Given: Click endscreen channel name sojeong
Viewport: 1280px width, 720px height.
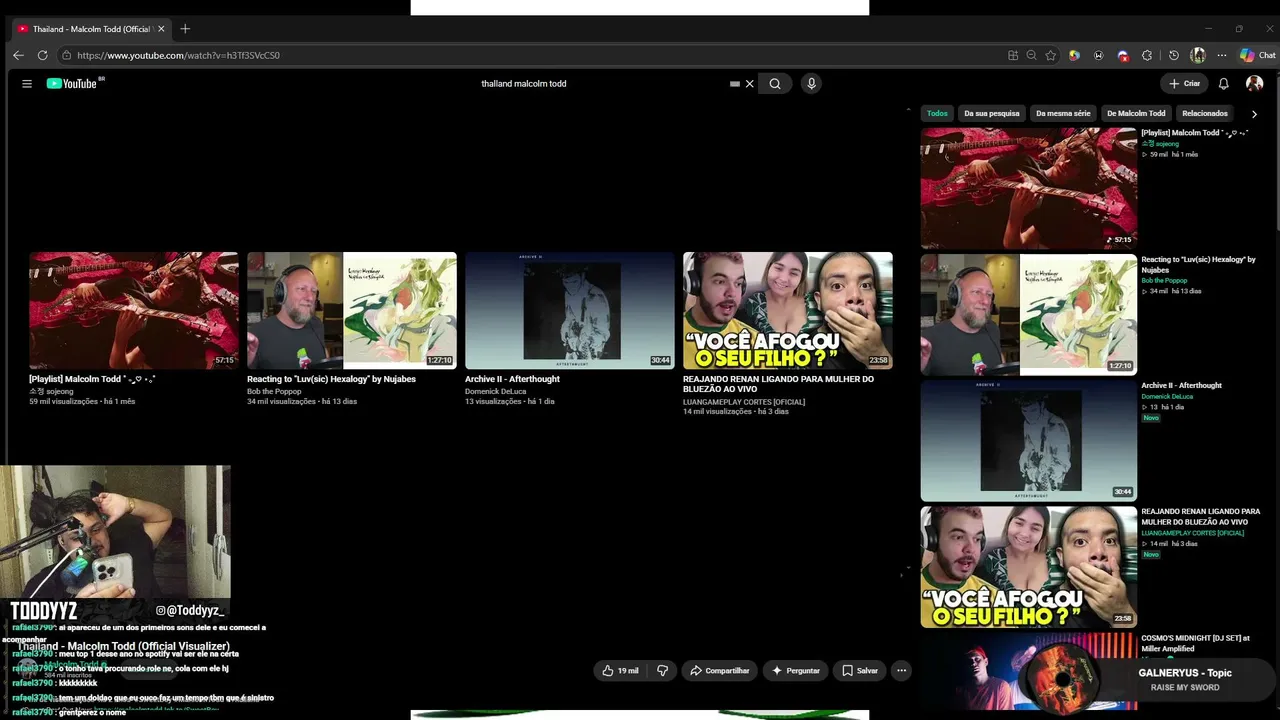Looking at the screenshot, I should click(x=51, y=391).
